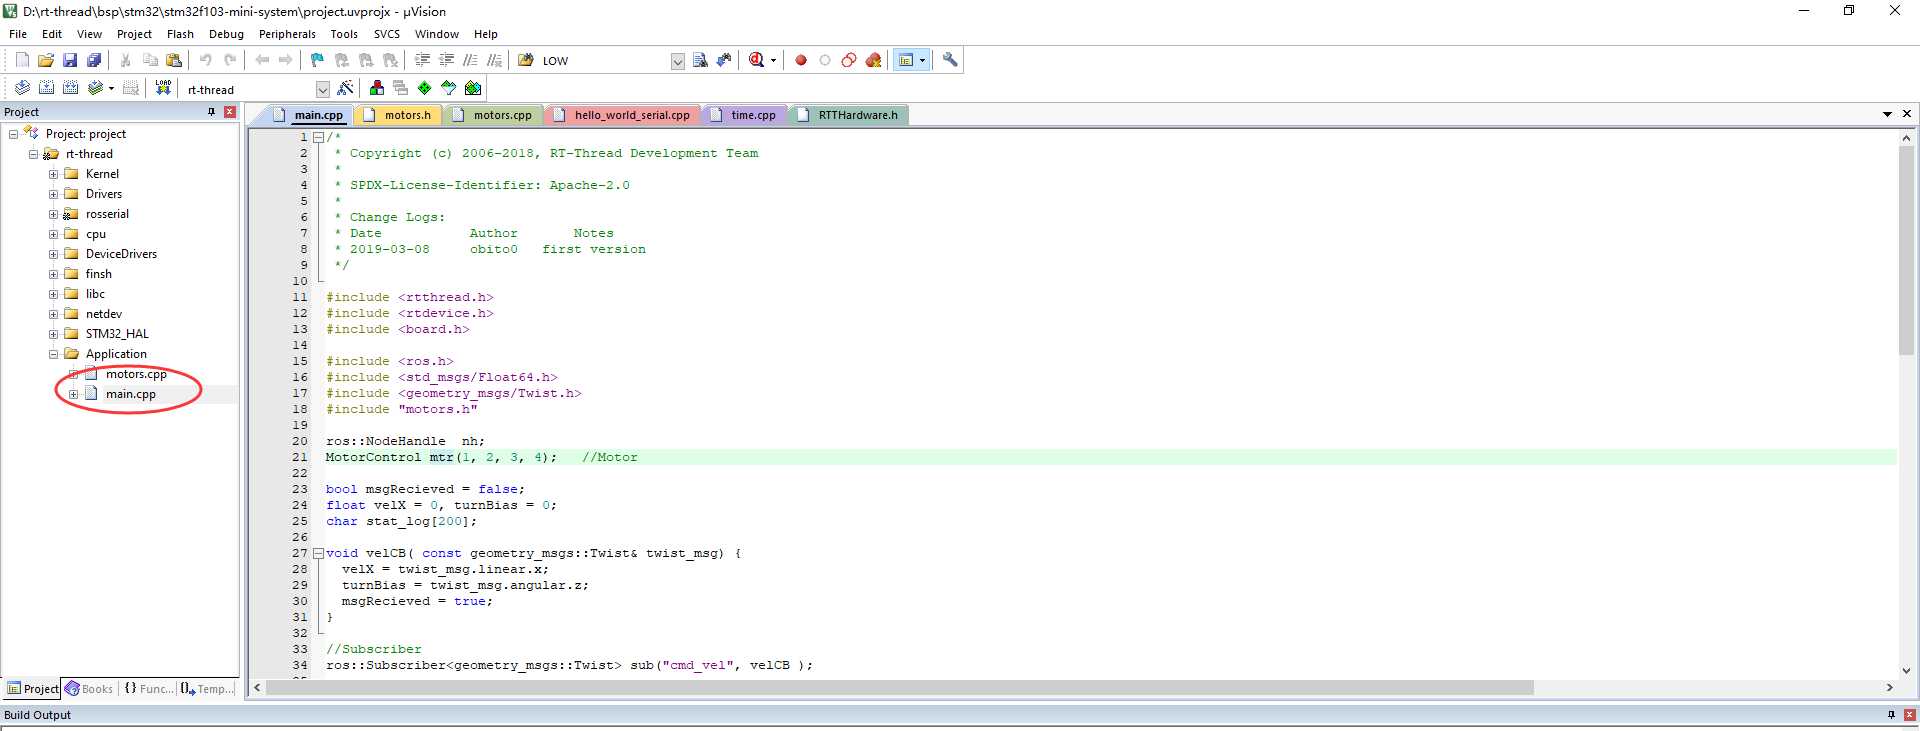
Task: Collapse the Application folder node
Action: click(54, 354)
